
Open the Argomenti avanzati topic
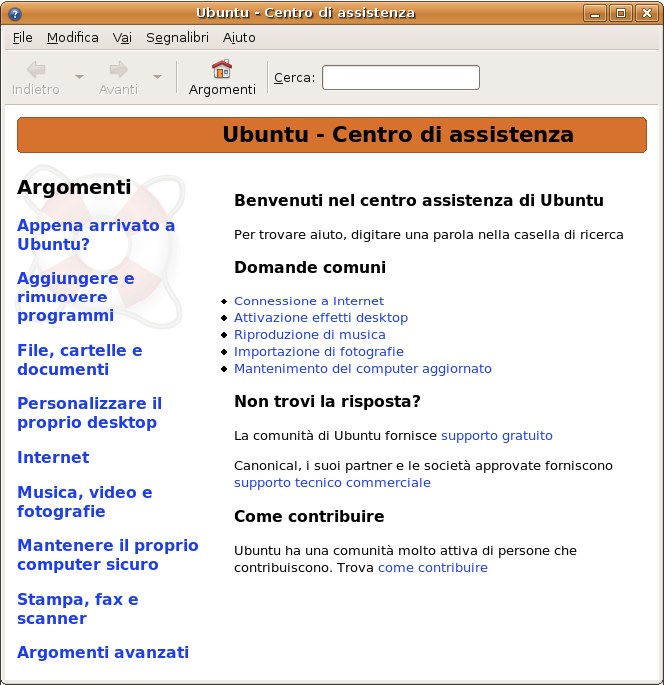point(102,652)
